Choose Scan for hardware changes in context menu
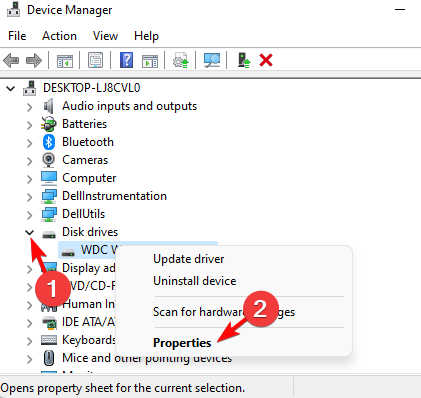This screenshot has height=398, width=421. [224, 312]
